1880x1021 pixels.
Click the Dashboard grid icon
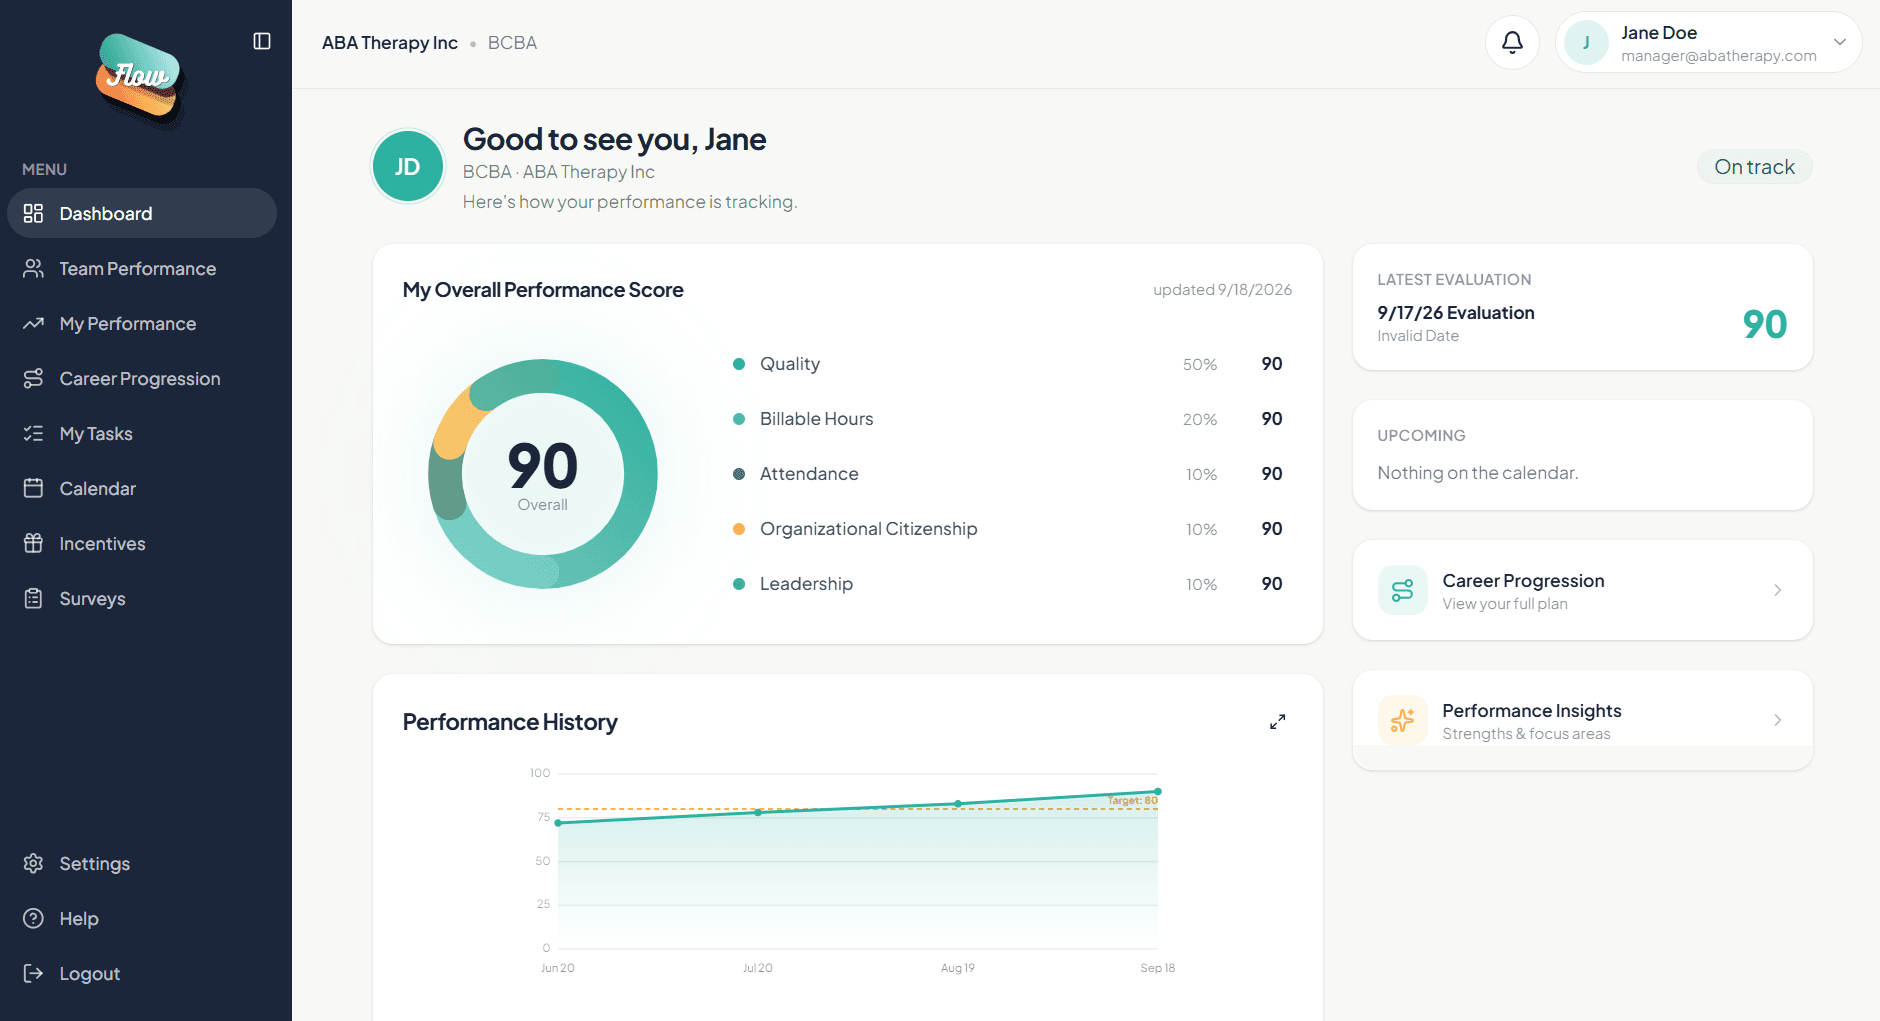point(34,213)
